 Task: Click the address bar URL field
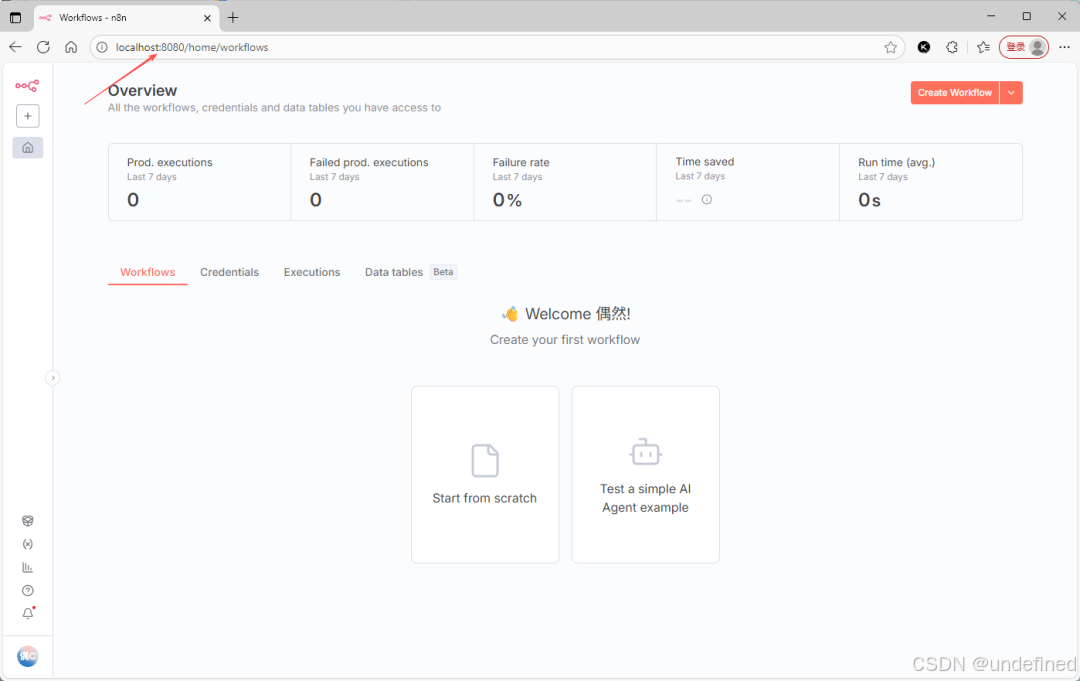(496, 47)
